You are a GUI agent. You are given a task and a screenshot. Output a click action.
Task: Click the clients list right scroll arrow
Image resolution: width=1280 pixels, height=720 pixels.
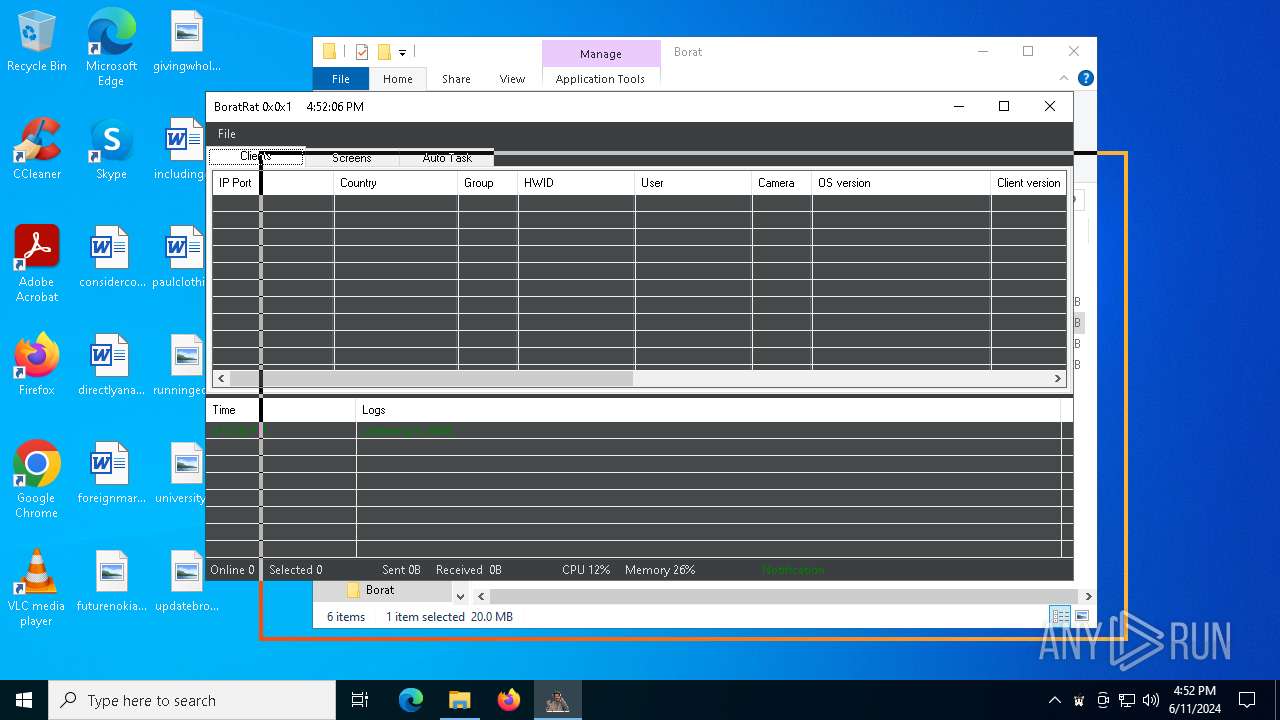pyautogui.click(x=1058, y=379)
